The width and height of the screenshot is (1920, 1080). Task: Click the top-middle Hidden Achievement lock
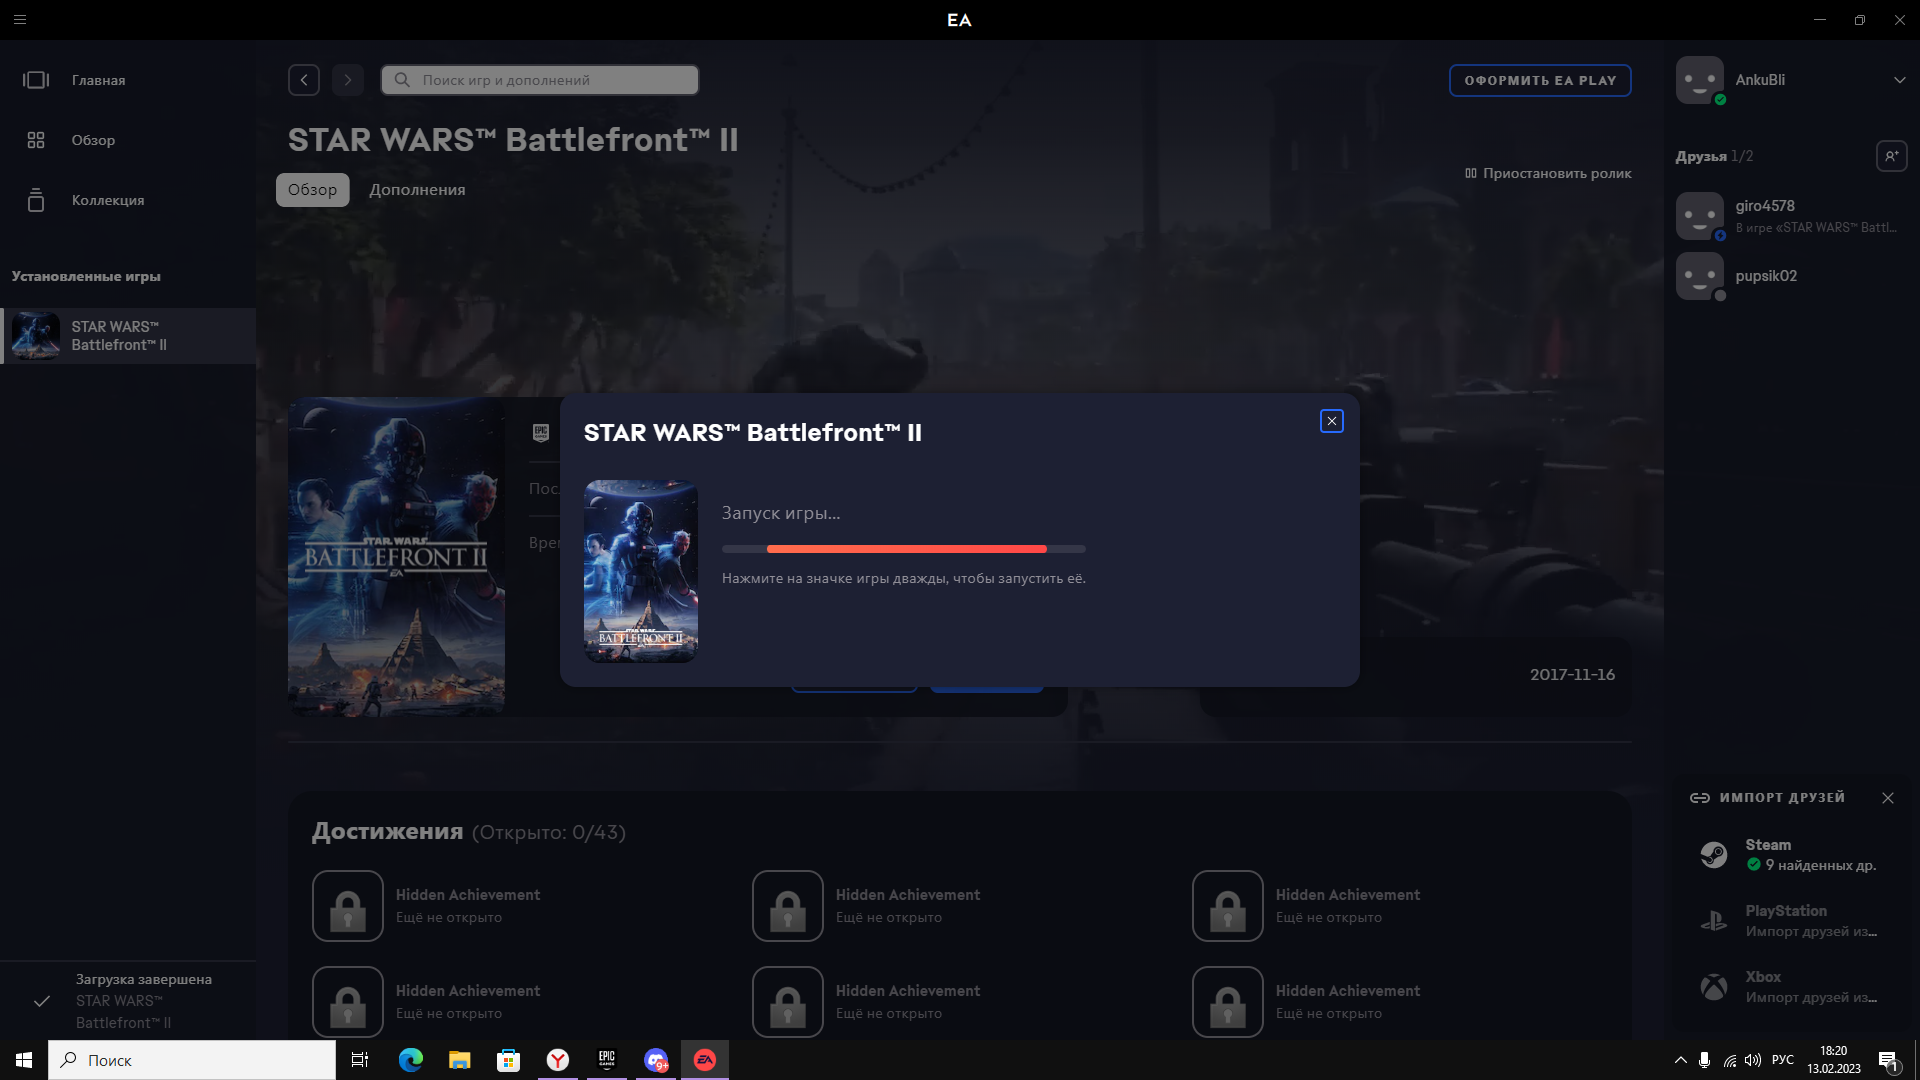[788, 906]
